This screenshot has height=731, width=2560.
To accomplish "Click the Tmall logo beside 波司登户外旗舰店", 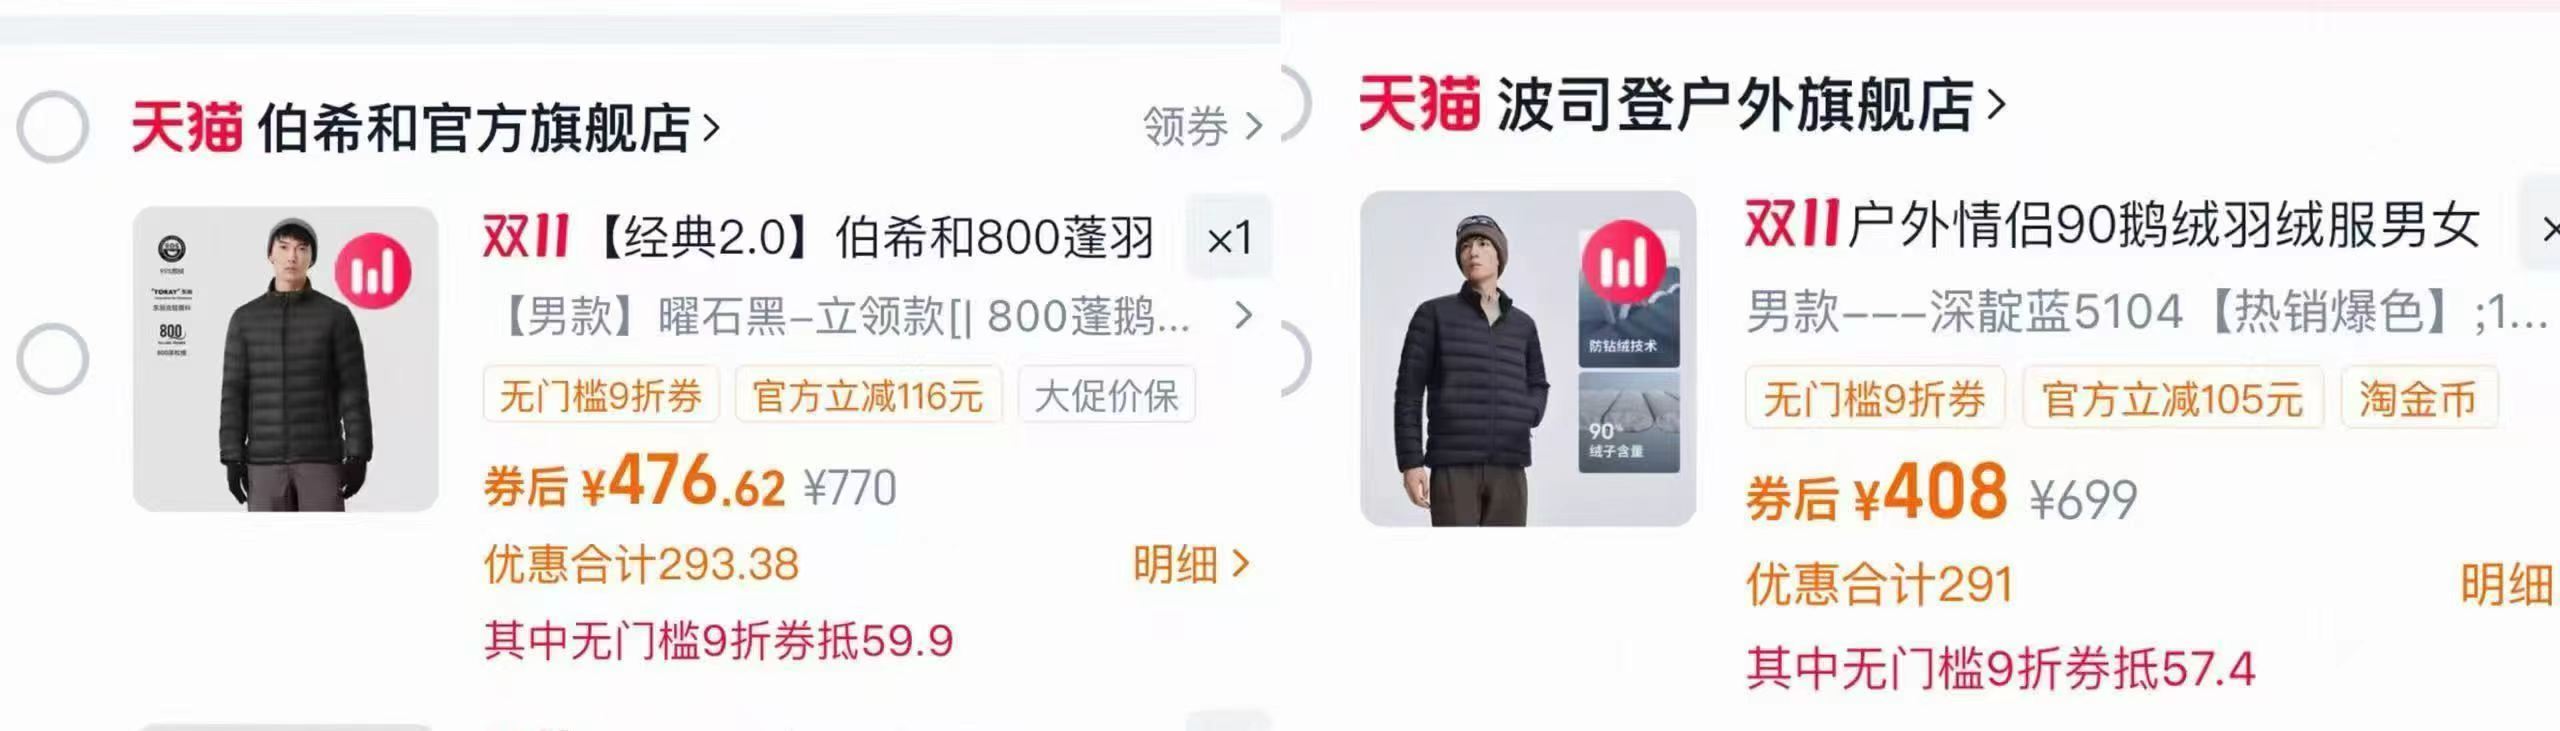I will 1419,104.
